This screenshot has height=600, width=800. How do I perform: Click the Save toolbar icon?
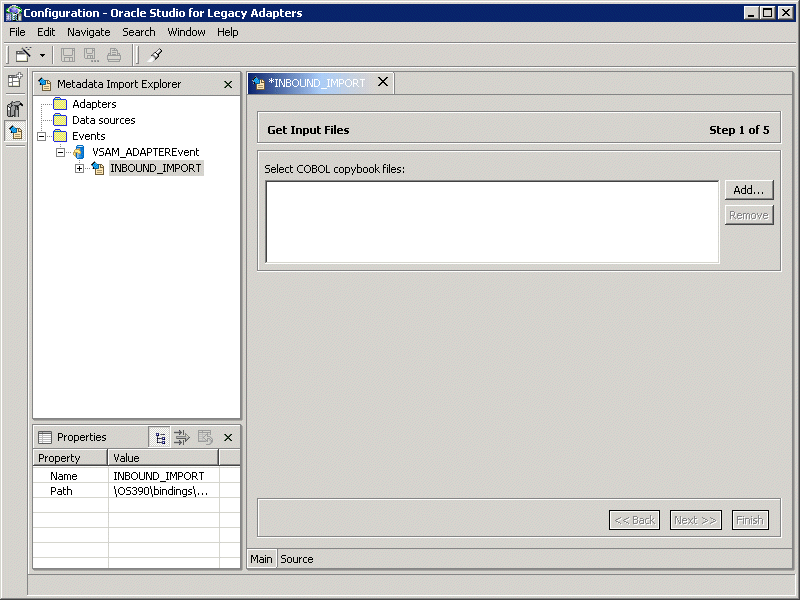click(68, 55)
